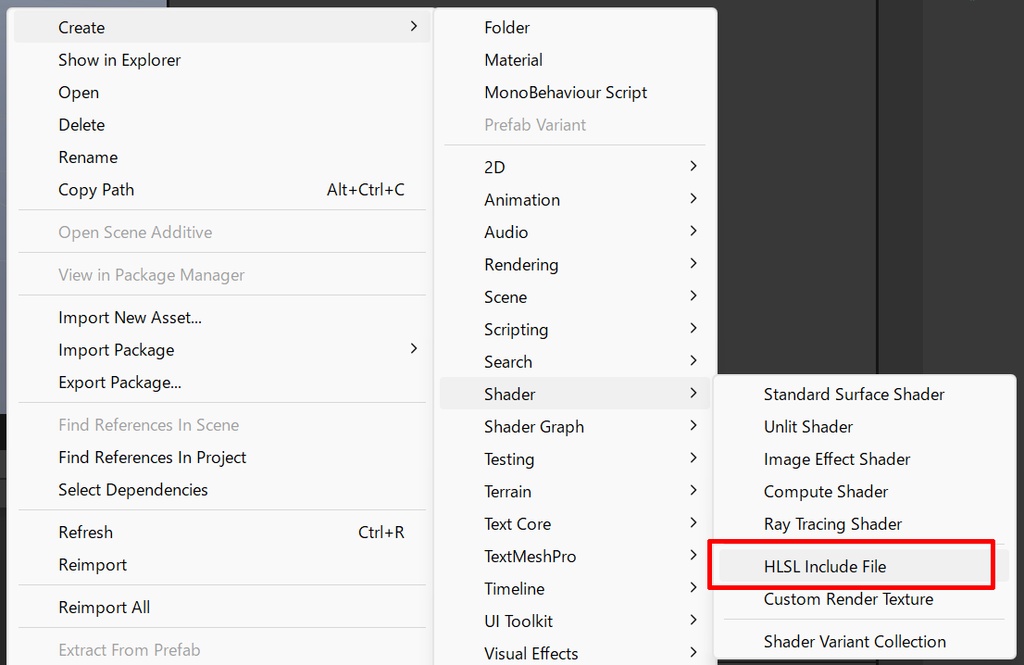Create a new Folder
Viewport: 1024px width, 665px height.
pyautogui.click(x=507, y=28)
